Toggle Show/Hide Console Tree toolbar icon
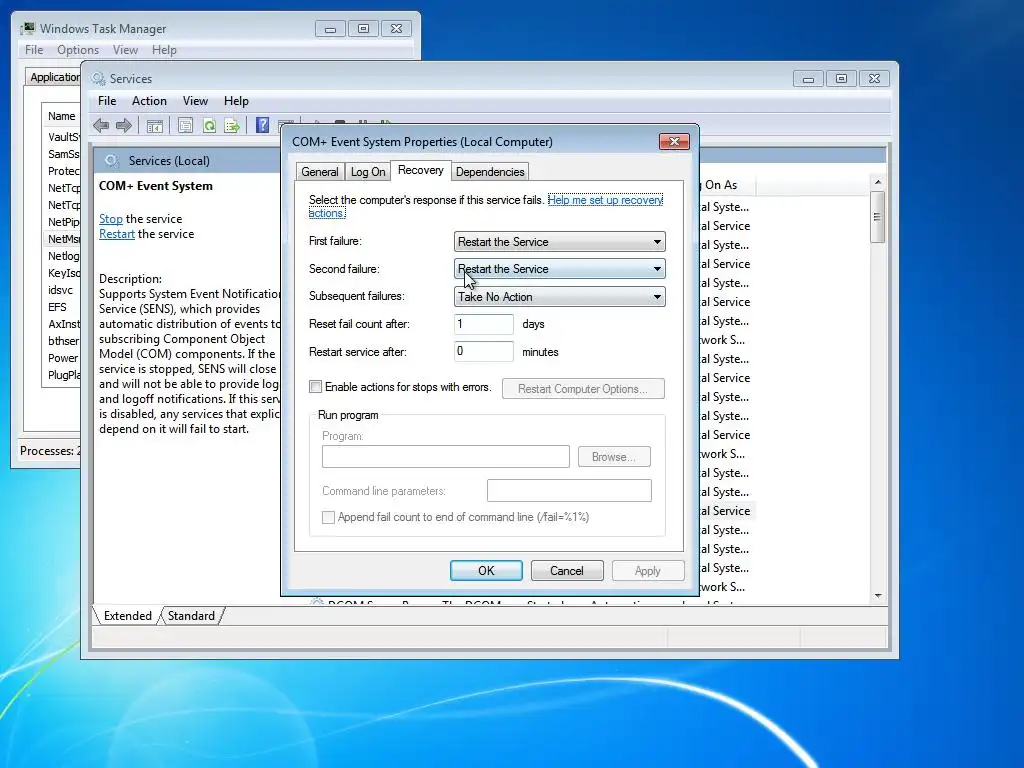 tap(155, 126)
